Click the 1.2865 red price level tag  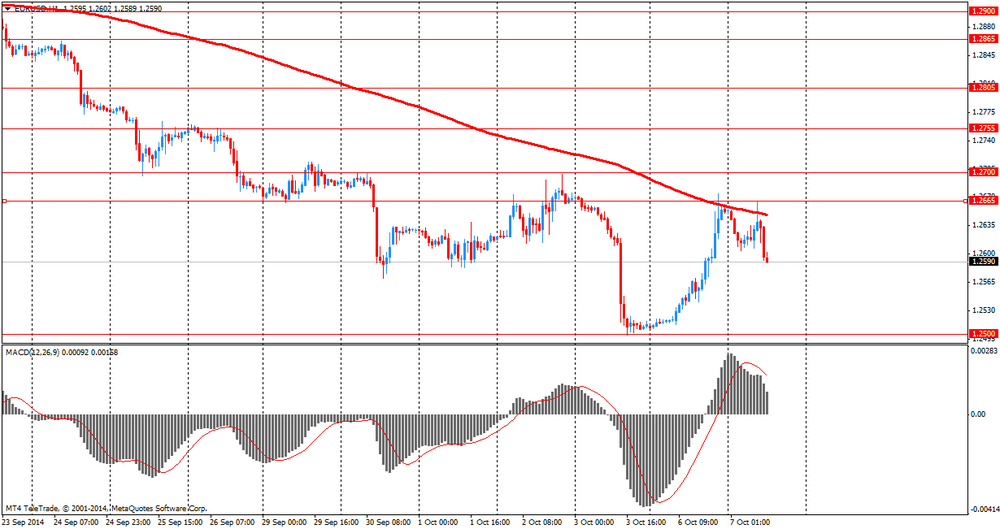[x=983, y=39]
